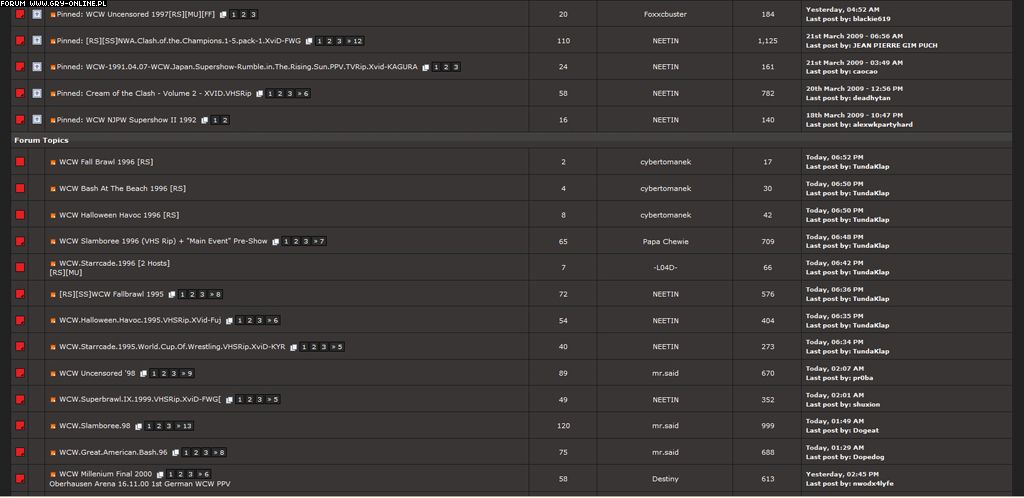Click red status icon for WCW.Starrcade.1996 thread
1024x498 pixels.
(20, 268)
